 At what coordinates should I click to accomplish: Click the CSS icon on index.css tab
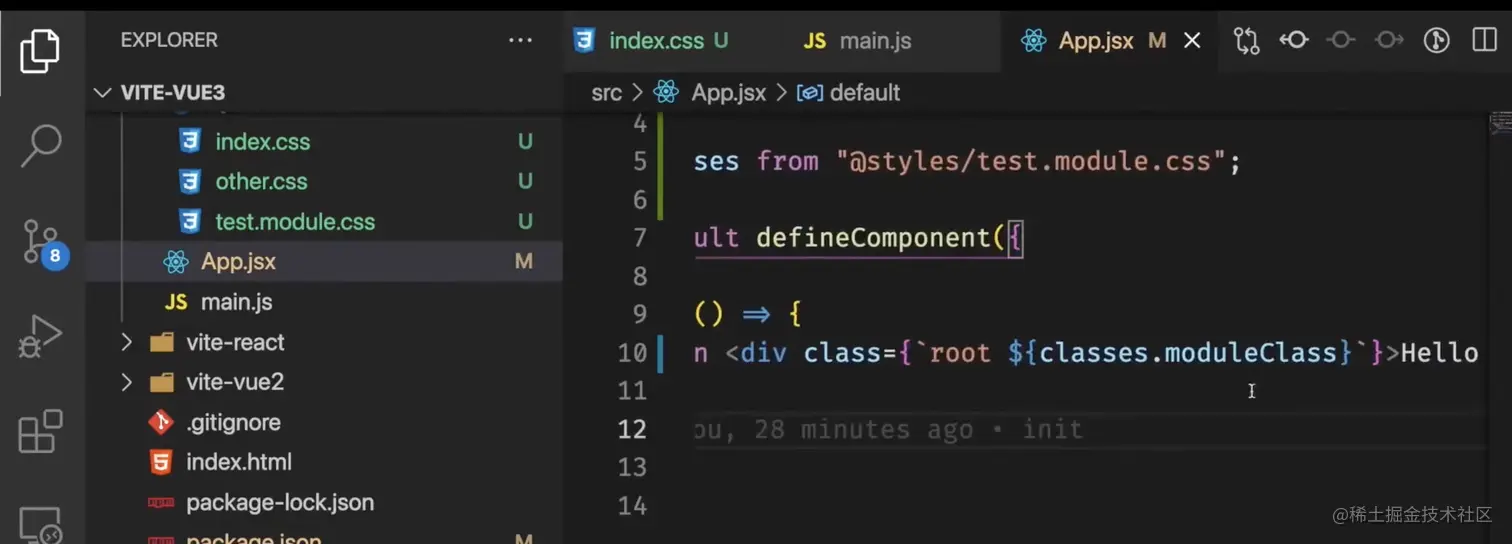point(584,40)
